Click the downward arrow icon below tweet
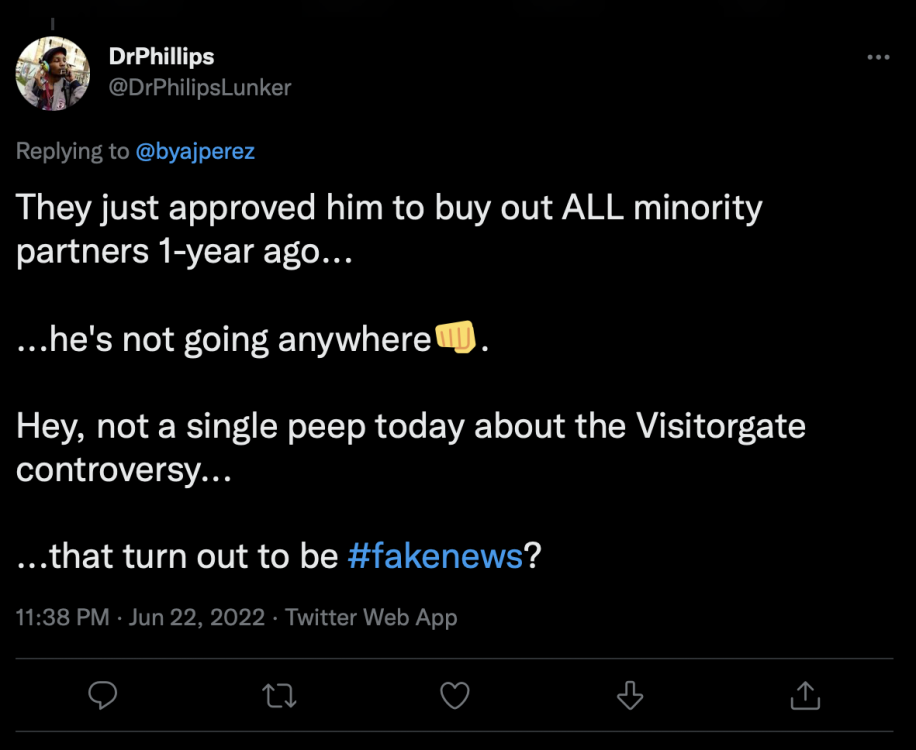Screen dimensions: 916x750 [x=630, y=695]
